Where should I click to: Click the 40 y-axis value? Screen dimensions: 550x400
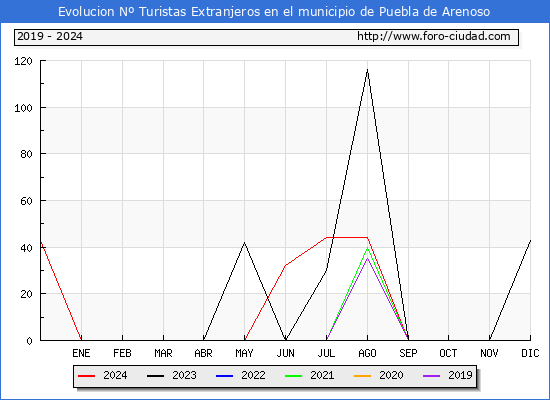pos(26,248)
